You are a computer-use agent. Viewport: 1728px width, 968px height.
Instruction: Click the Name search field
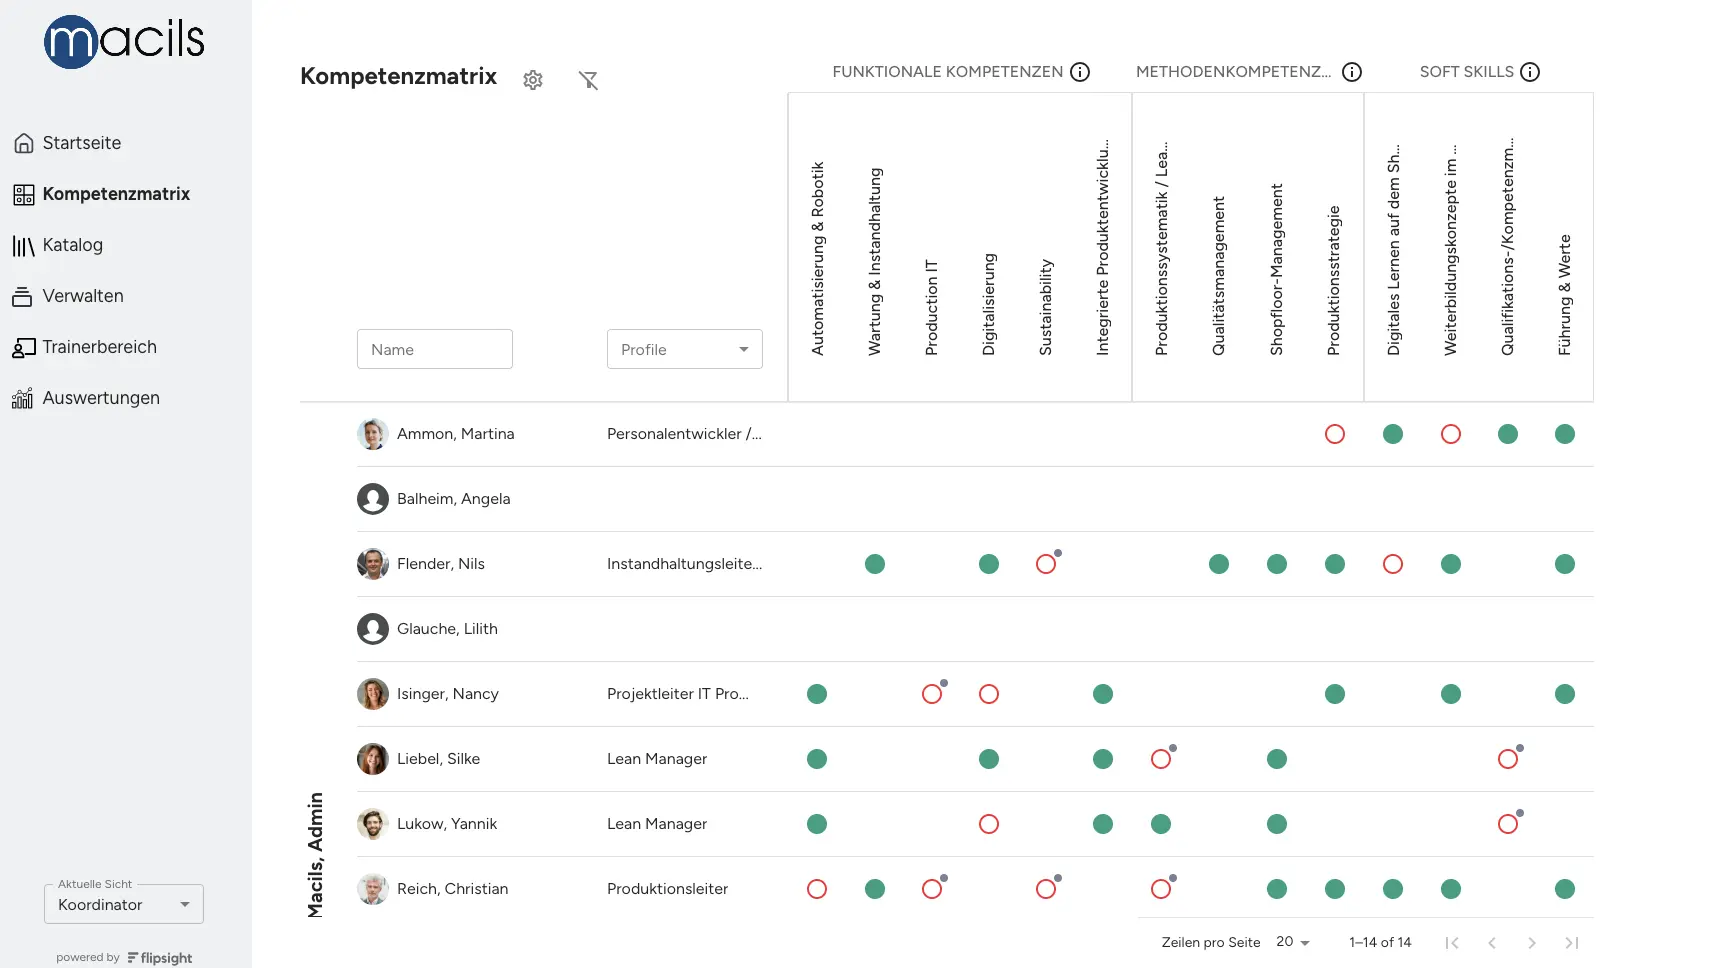(435, 349)
